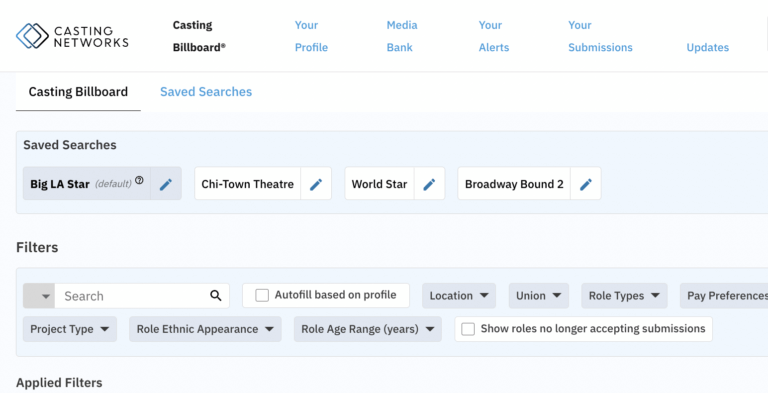Image resolution: width=768 pixels, height=393 pixels.
Task: Click the Casting Networks logo
Action: point(72,36)
